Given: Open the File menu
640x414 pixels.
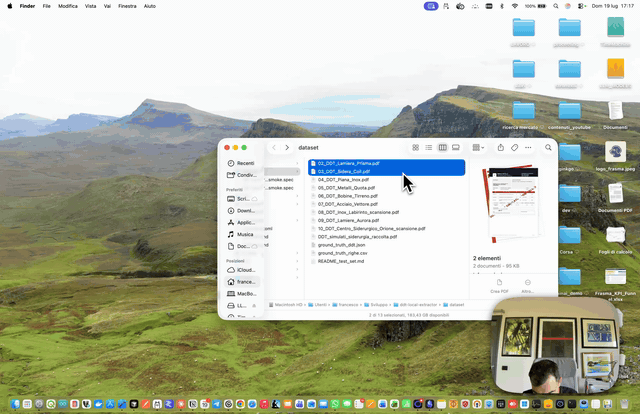Looking at the screenshot, I should [x=47, y=6].
